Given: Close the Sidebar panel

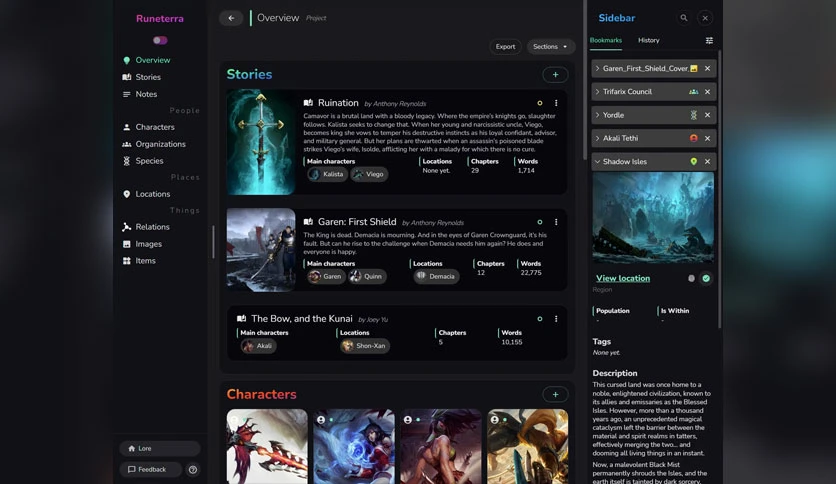Looking at the screenshot, I should pos(705,18).
